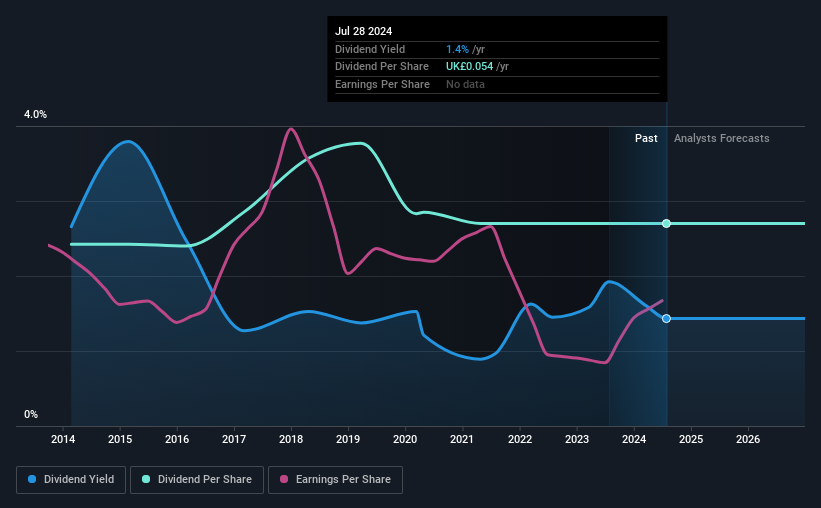
Task: Click the 2025 x-axis label
Action: (x=691, y=439)
